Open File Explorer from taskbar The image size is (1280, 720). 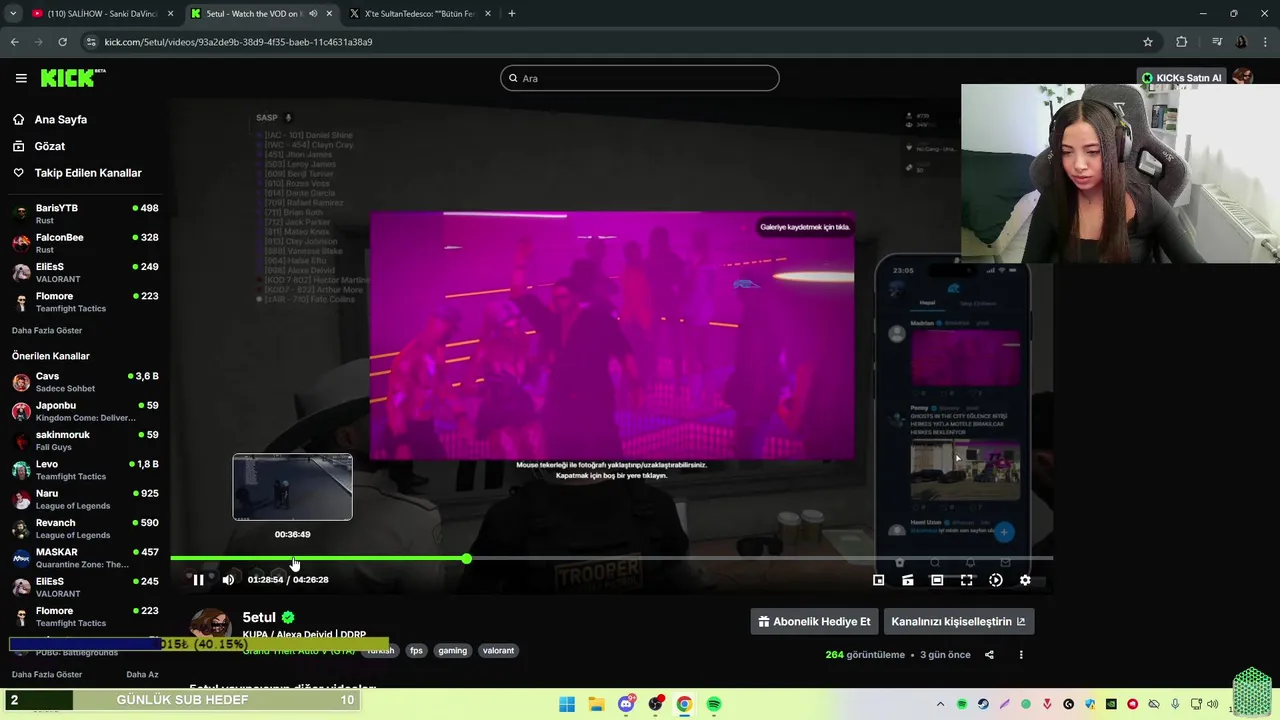pyautogui.click(x=596, y=704)
